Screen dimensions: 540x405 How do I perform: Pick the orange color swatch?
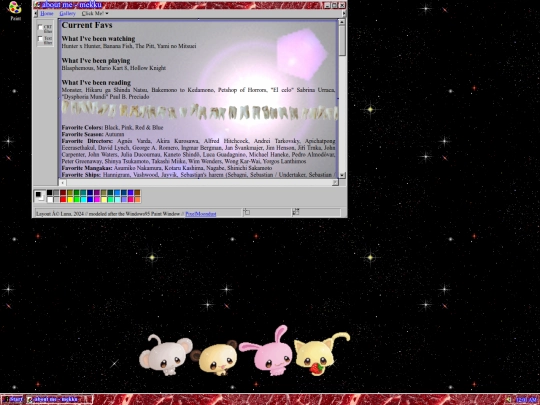(137, 199)
